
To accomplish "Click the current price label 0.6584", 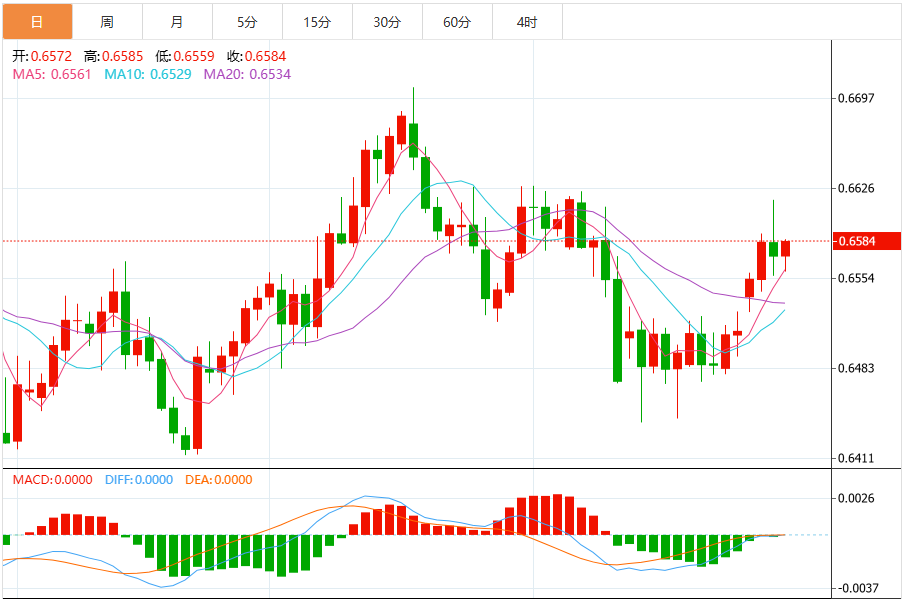I will pyautogui.click(x=866, y=241).
